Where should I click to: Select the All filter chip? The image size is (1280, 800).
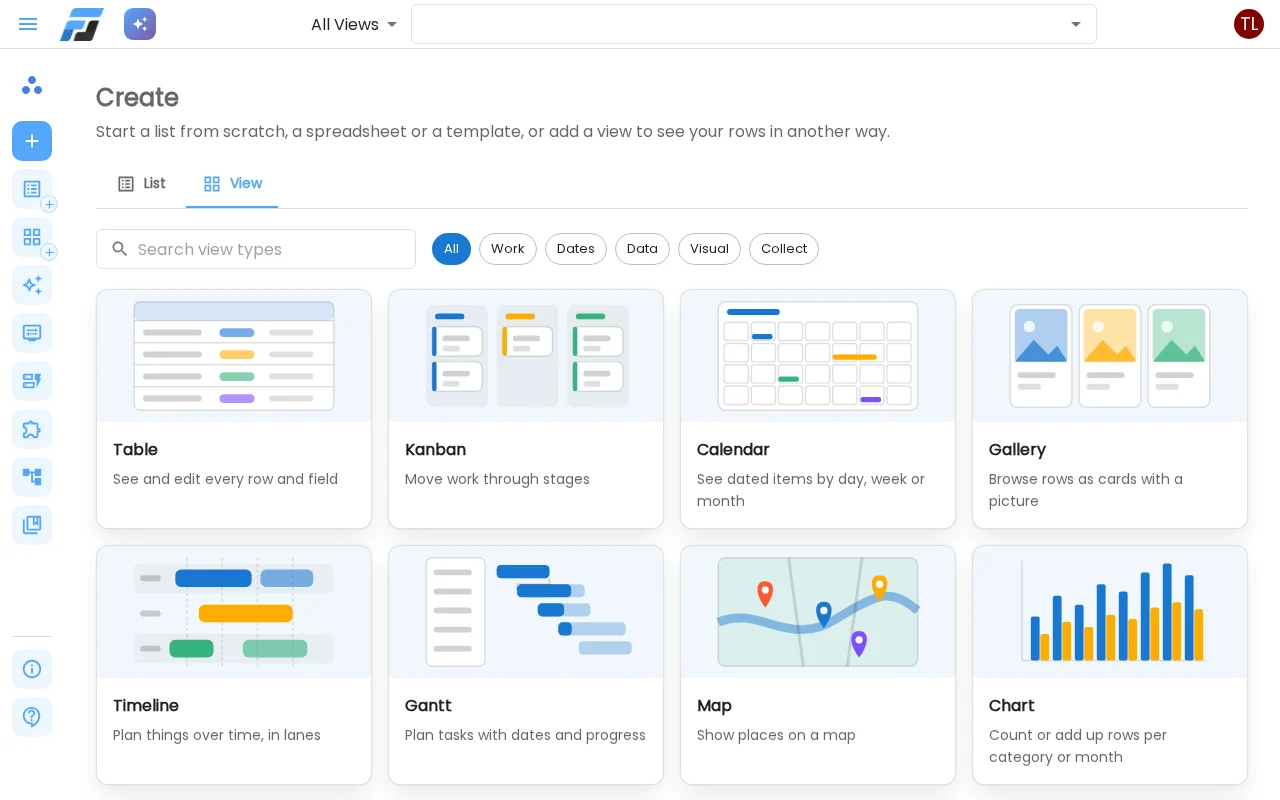click(451, 249)
